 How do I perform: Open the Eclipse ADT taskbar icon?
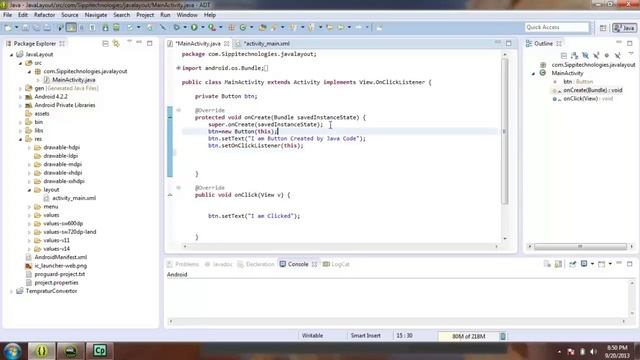pyautogui.click(x=41, y=351)
